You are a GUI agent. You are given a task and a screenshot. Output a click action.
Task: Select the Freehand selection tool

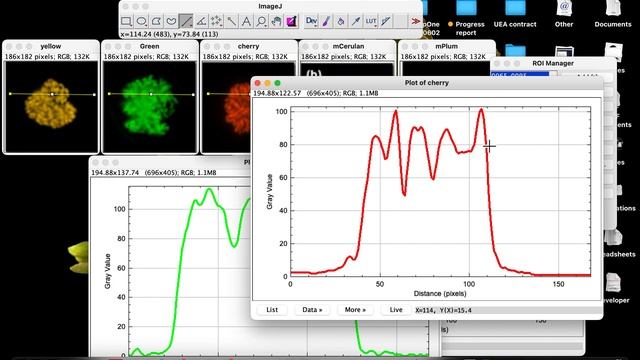[171, 21]
